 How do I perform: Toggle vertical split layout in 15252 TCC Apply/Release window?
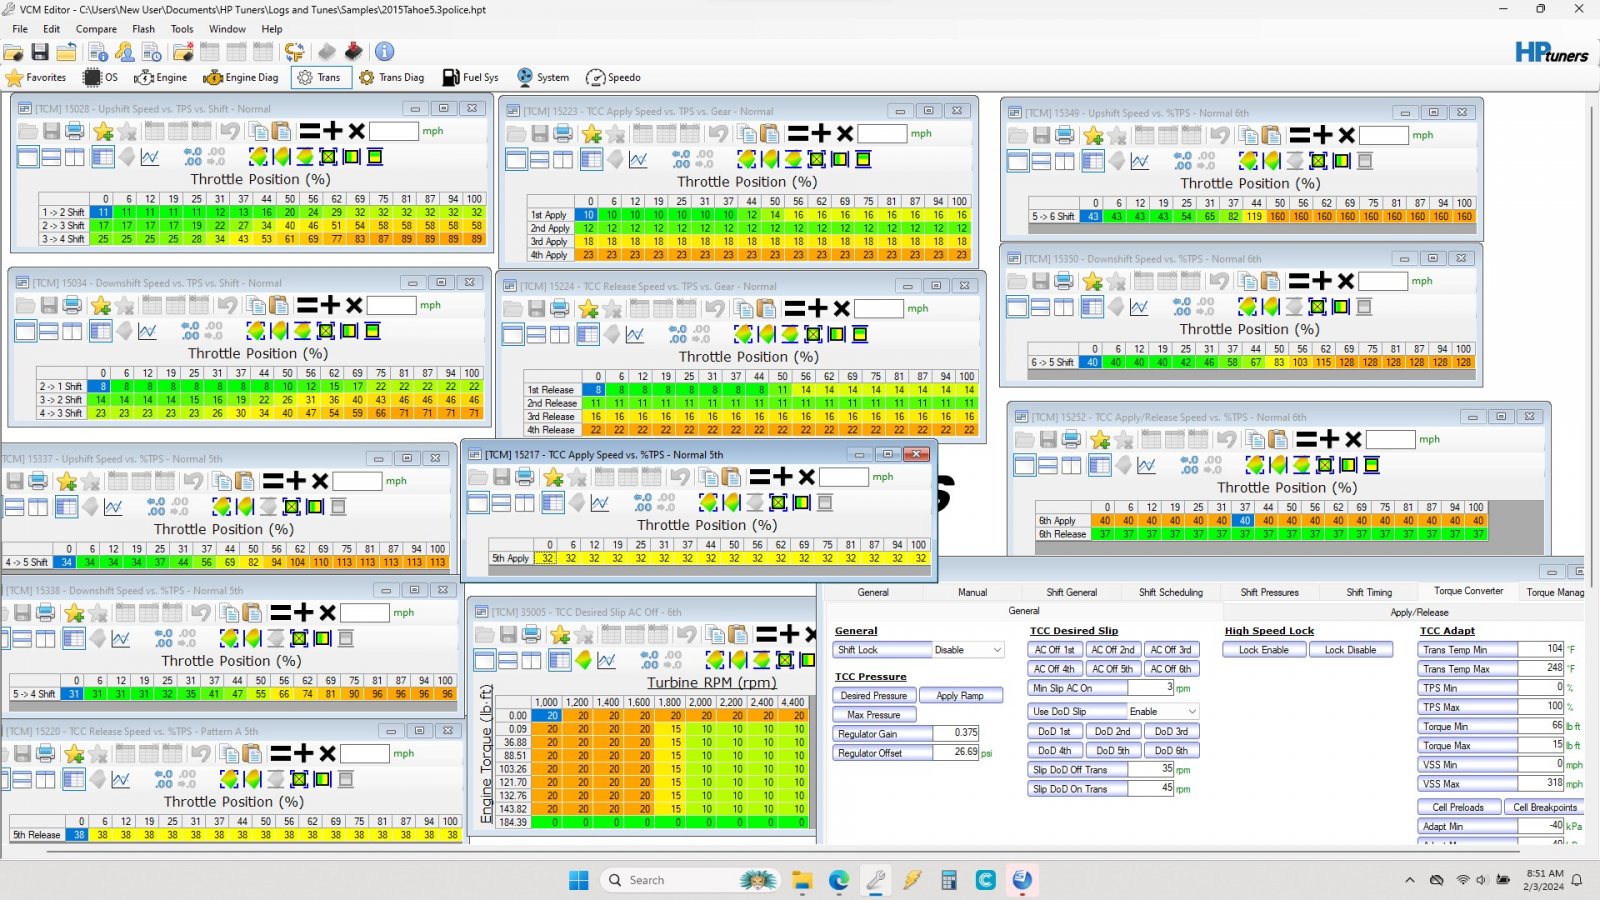pos(1071,465)
